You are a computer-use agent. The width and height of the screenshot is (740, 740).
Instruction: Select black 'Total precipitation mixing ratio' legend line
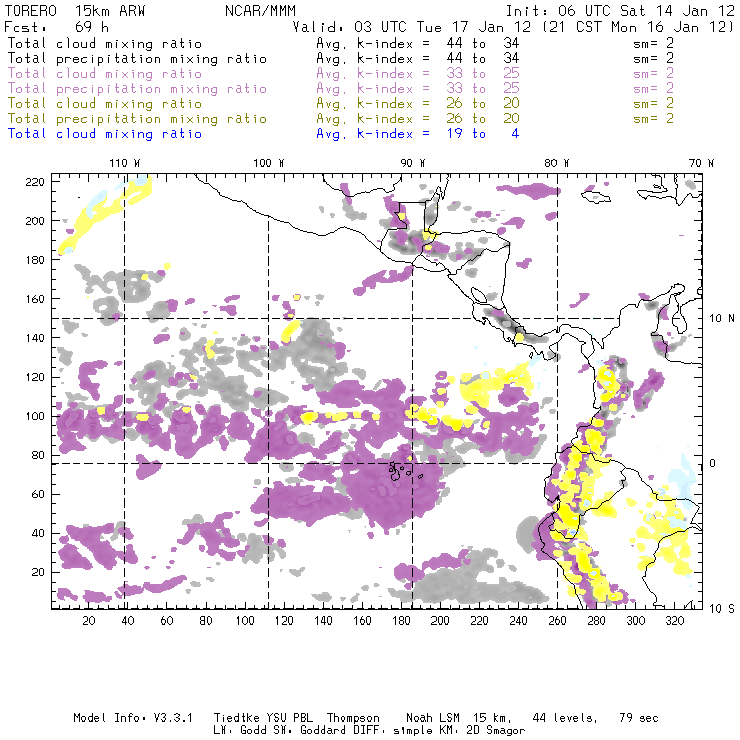(x=137, y=59)
